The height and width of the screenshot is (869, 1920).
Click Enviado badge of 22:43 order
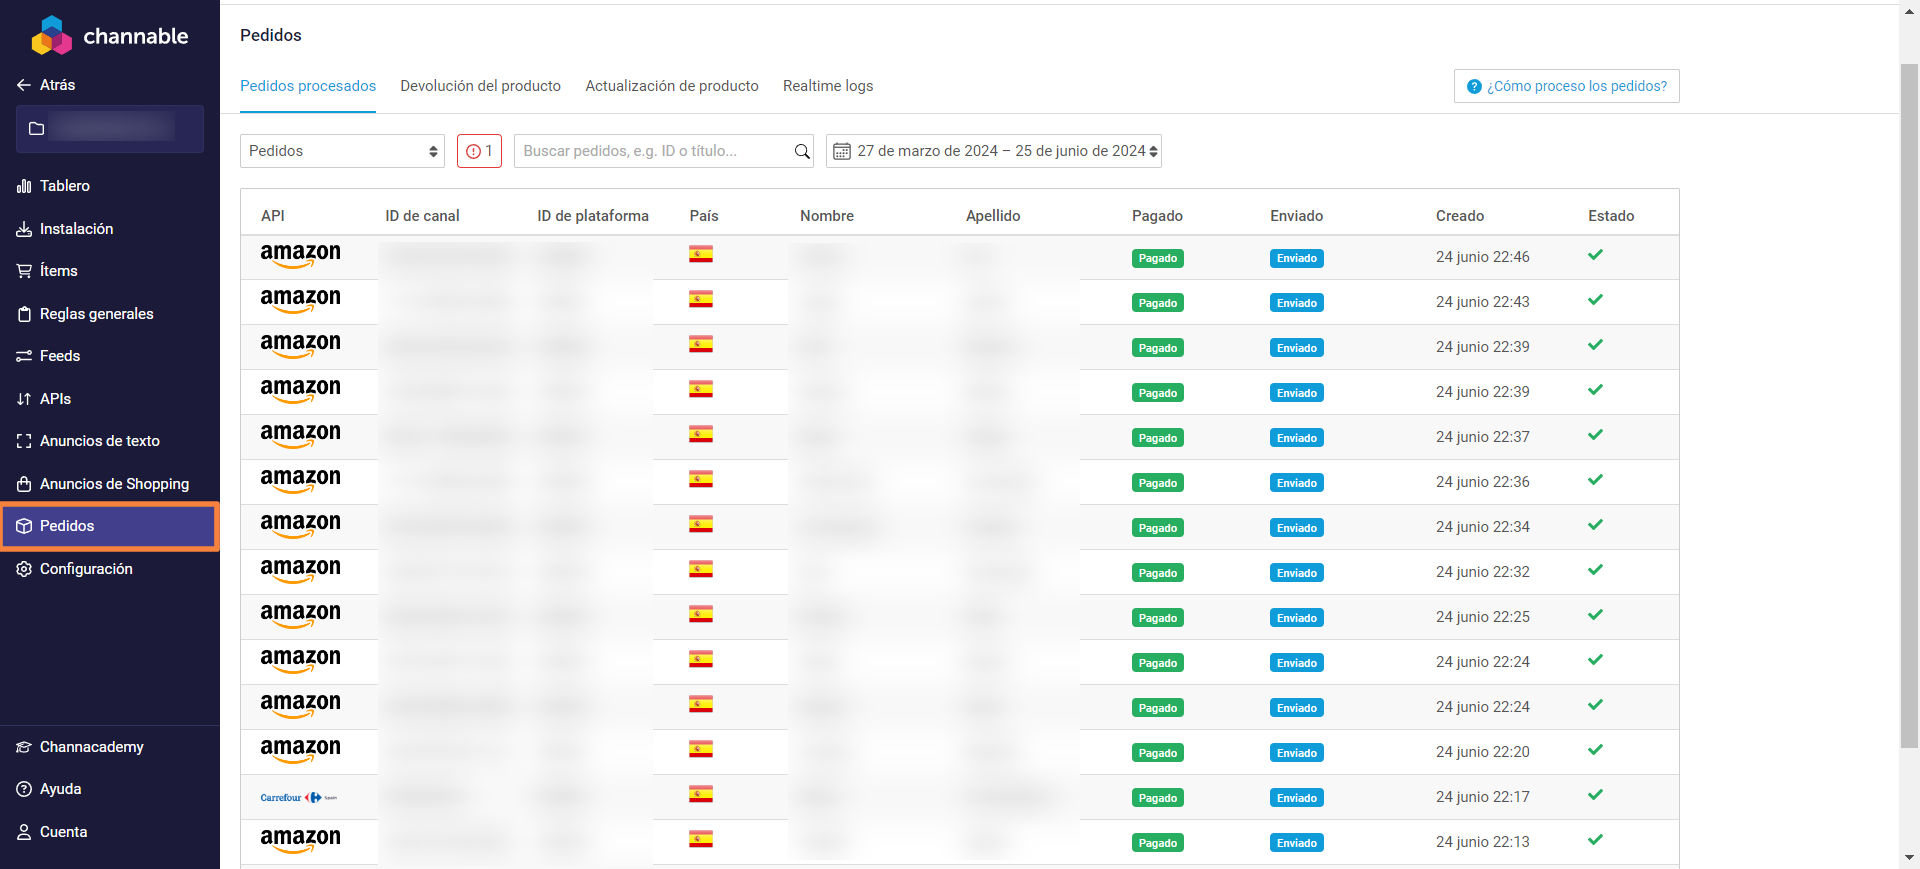1297,303
